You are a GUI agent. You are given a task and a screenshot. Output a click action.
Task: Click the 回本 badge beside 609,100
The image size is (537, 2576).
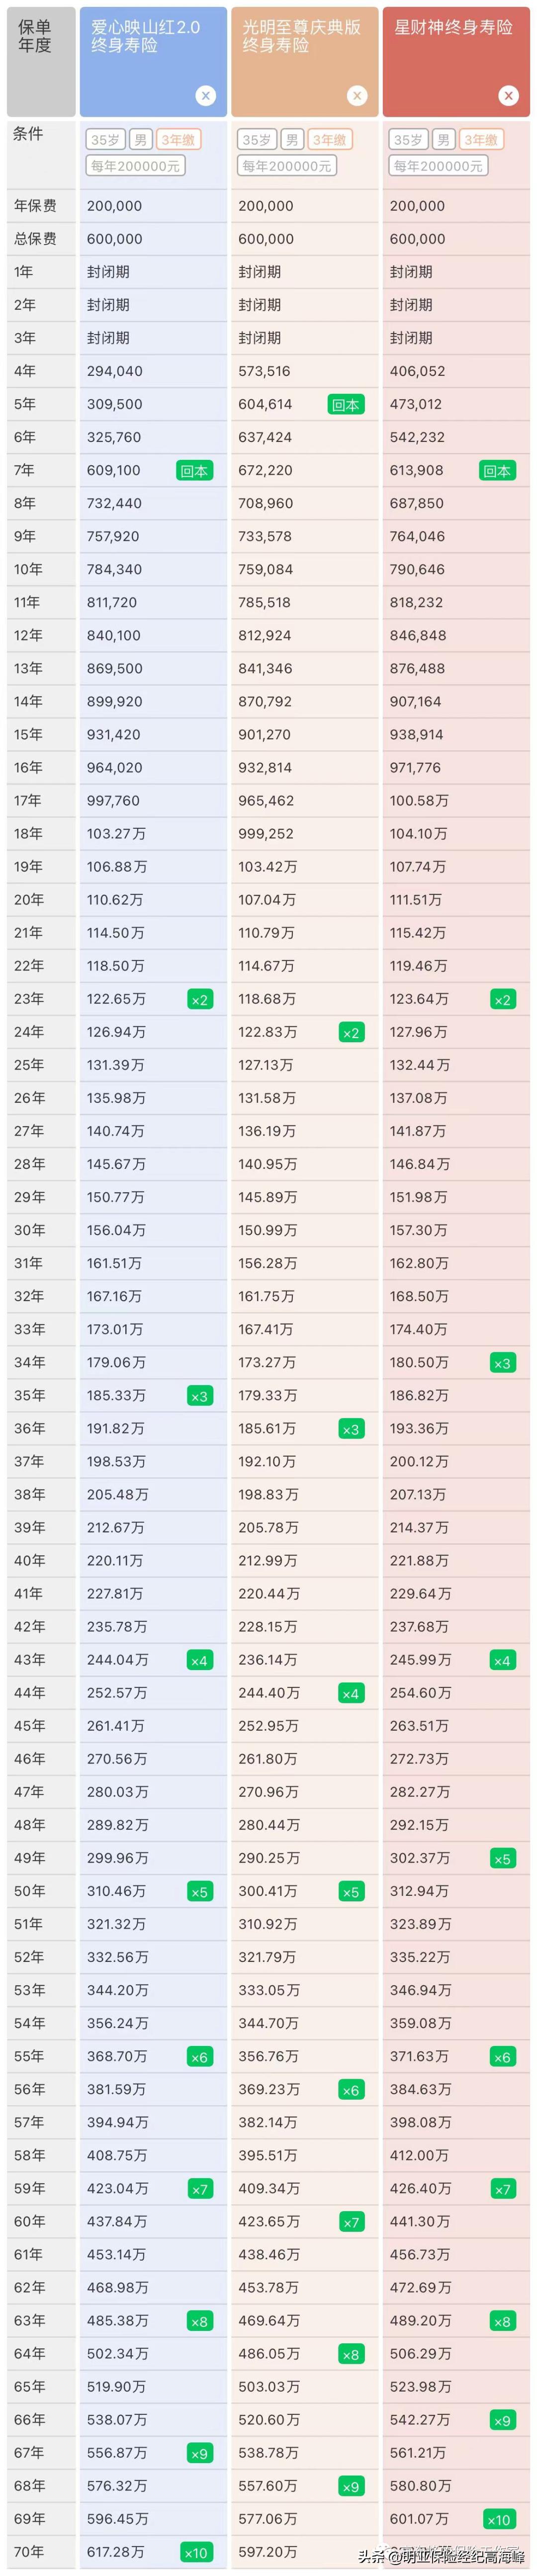tap(194, 471)
